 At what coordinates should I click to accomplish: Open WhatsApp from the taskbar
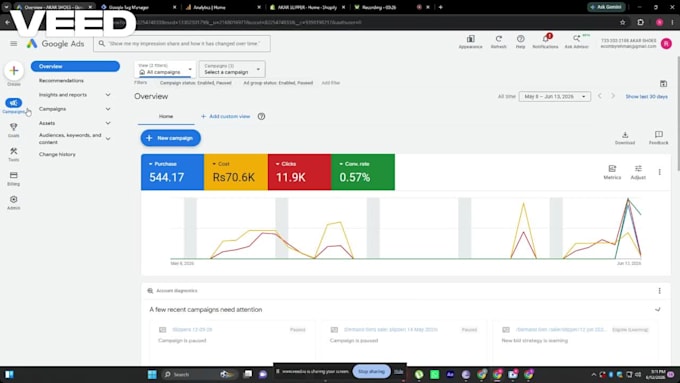click(x=435, y=374)
